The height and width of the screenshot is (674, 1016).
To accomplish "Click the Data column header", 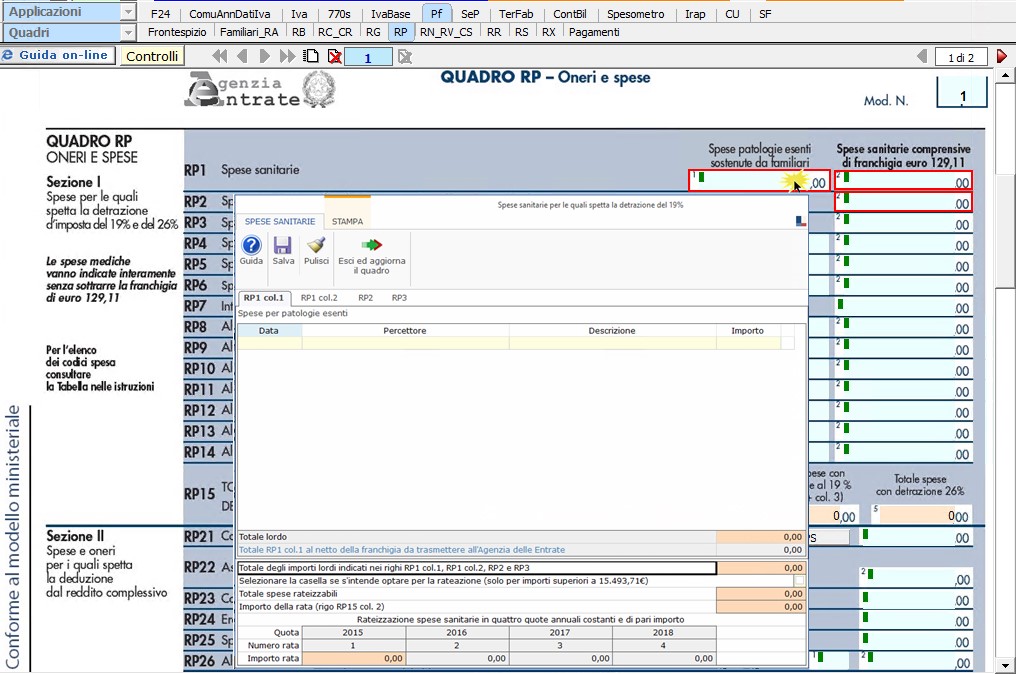I will 270,331.
